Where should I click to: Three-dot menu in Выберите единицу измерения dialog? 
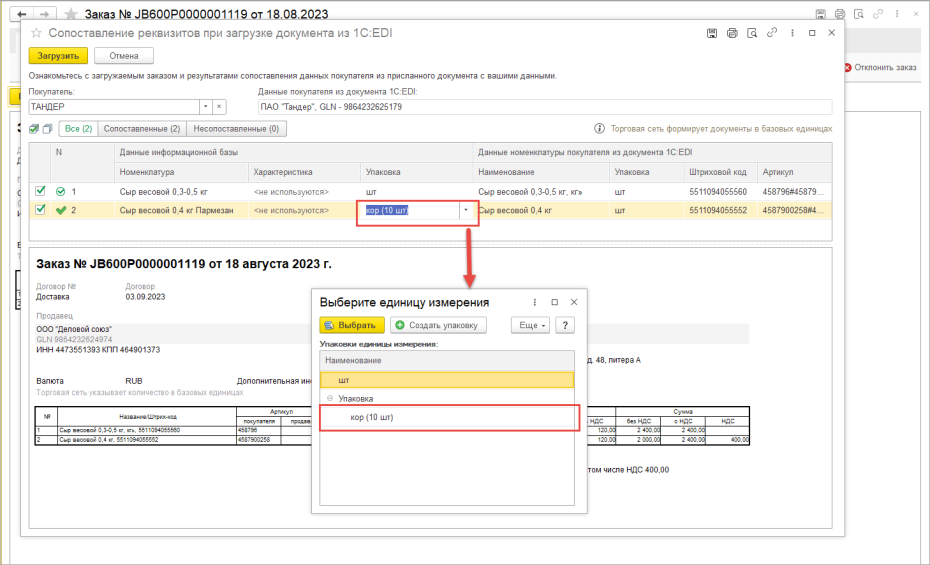click(x=534, y=302)
